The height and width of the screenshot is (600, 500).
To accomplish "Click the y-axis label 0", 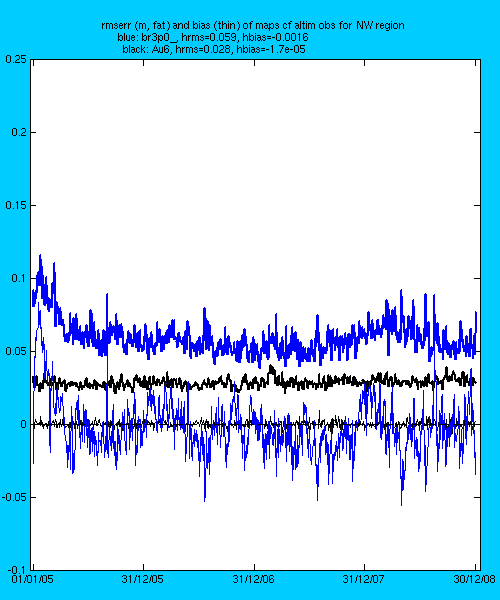I will 24,424.
